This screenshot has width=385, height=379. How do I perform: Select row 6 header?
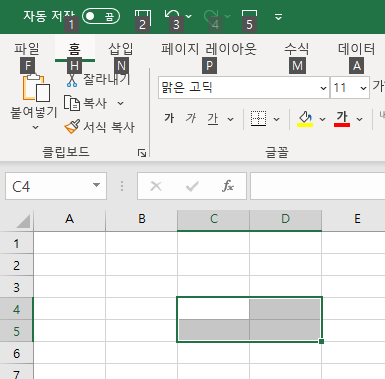[16, 353]
